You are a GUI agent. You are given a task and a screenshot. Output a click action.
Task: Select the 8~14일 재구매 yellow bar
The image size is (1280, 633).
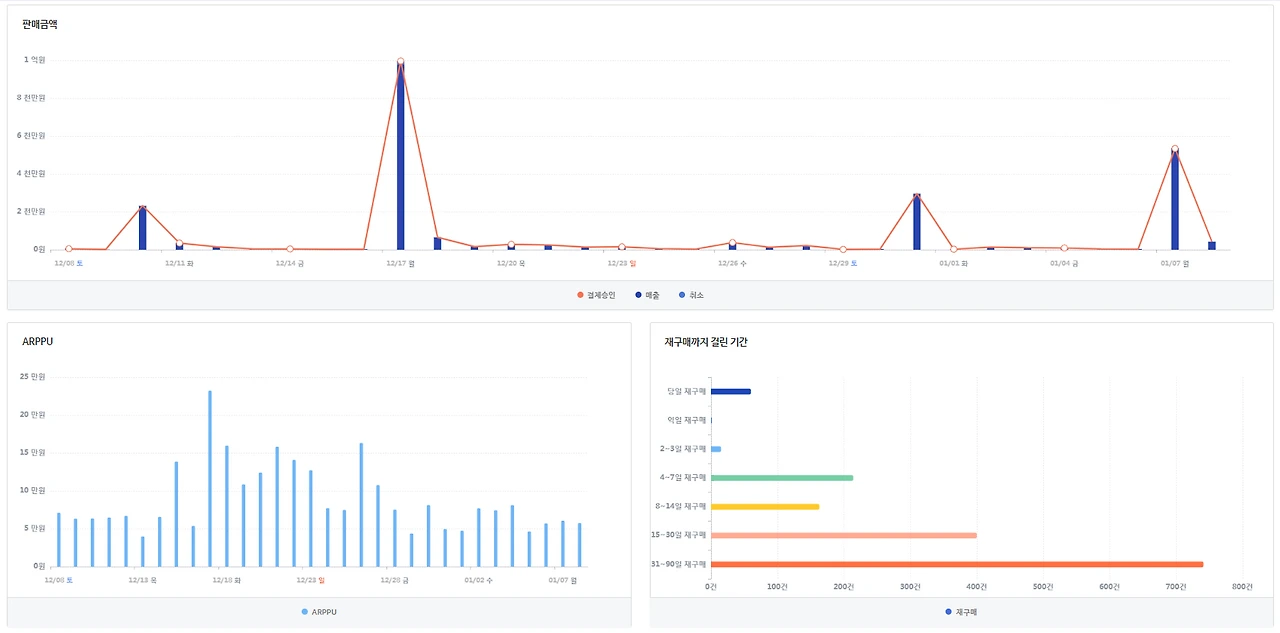click(765, 507)
